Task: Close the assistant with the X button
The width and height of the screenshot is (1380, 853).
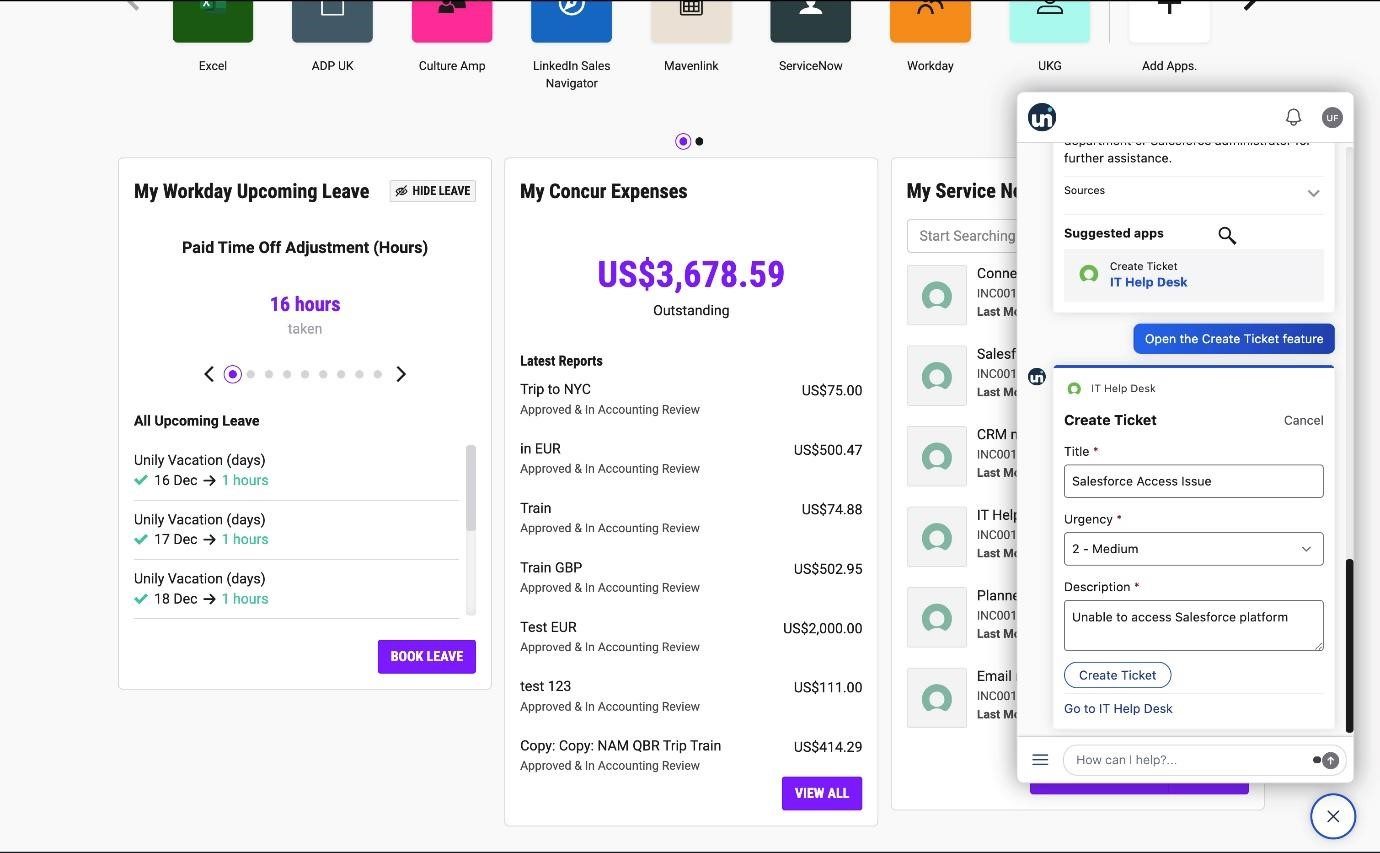Action: coord(1333,816)
